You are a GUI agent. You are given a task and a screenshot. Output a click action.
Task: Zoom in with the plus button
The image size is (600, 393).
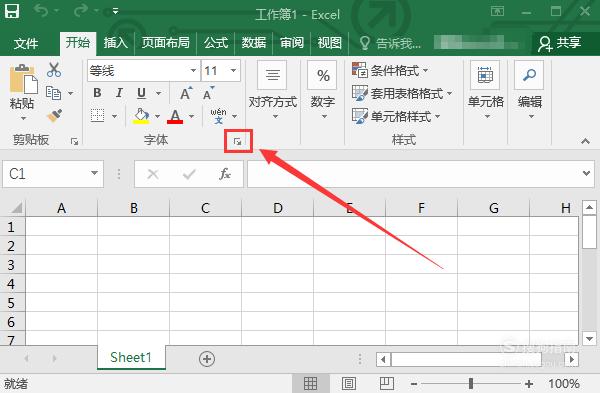point(529,383)
